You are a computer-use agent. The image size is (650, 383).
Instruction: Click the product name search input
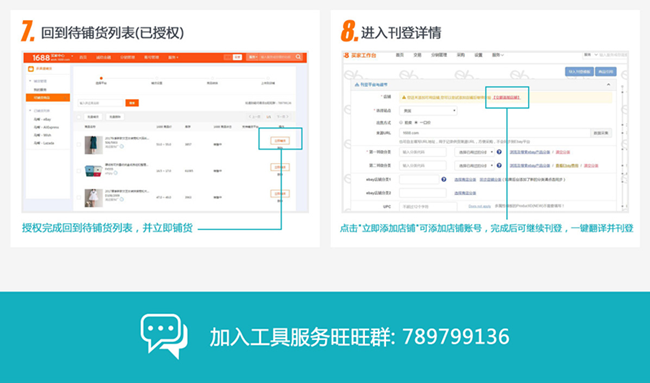click(101, 103)
